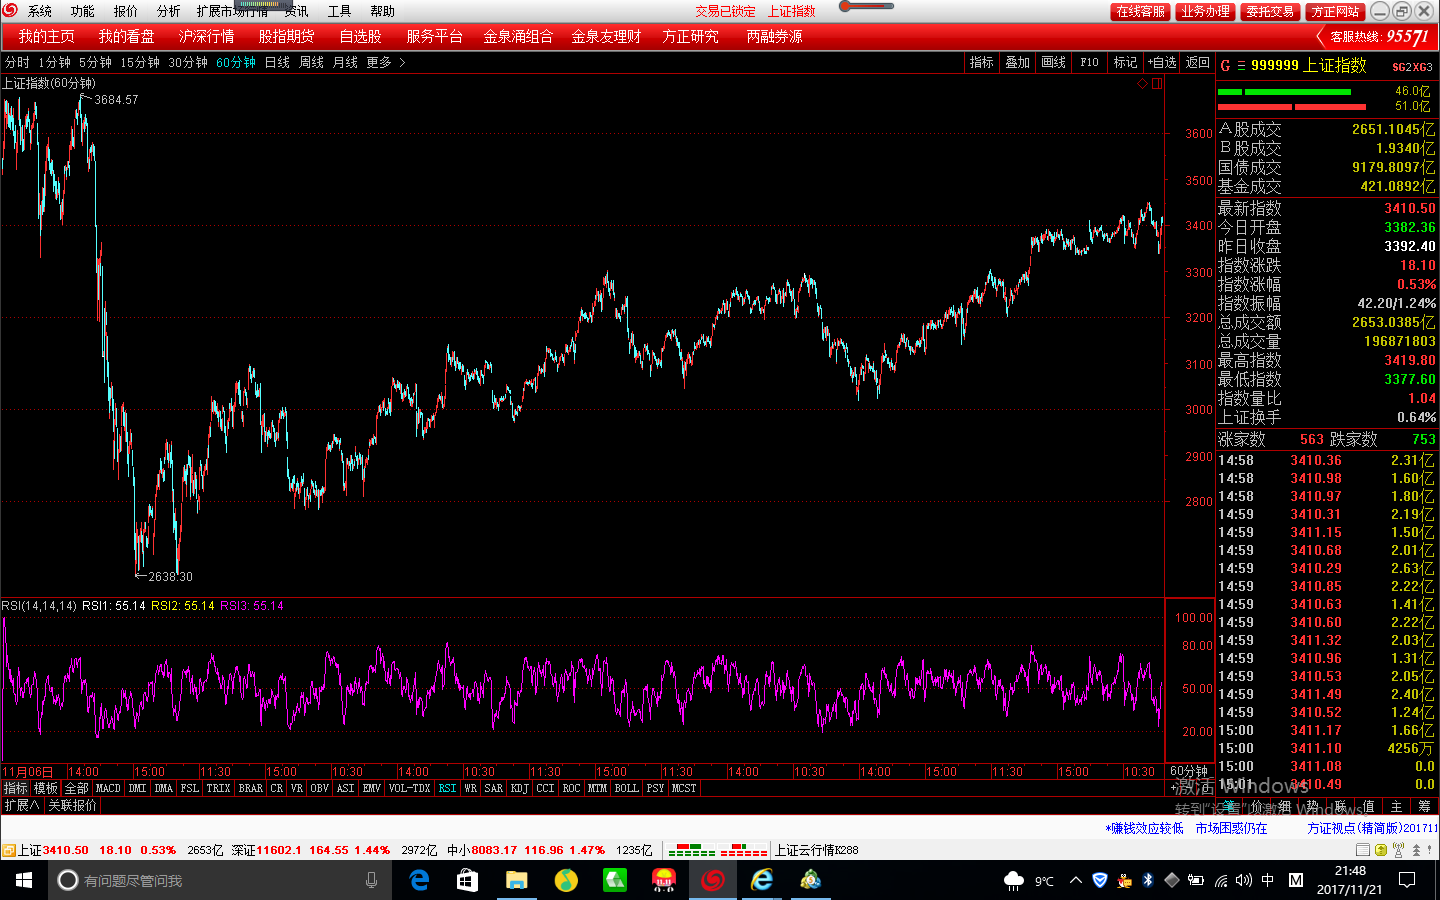Open the Windows notification center
This screenshot has width=1440, height=900.
(1407, 880)
